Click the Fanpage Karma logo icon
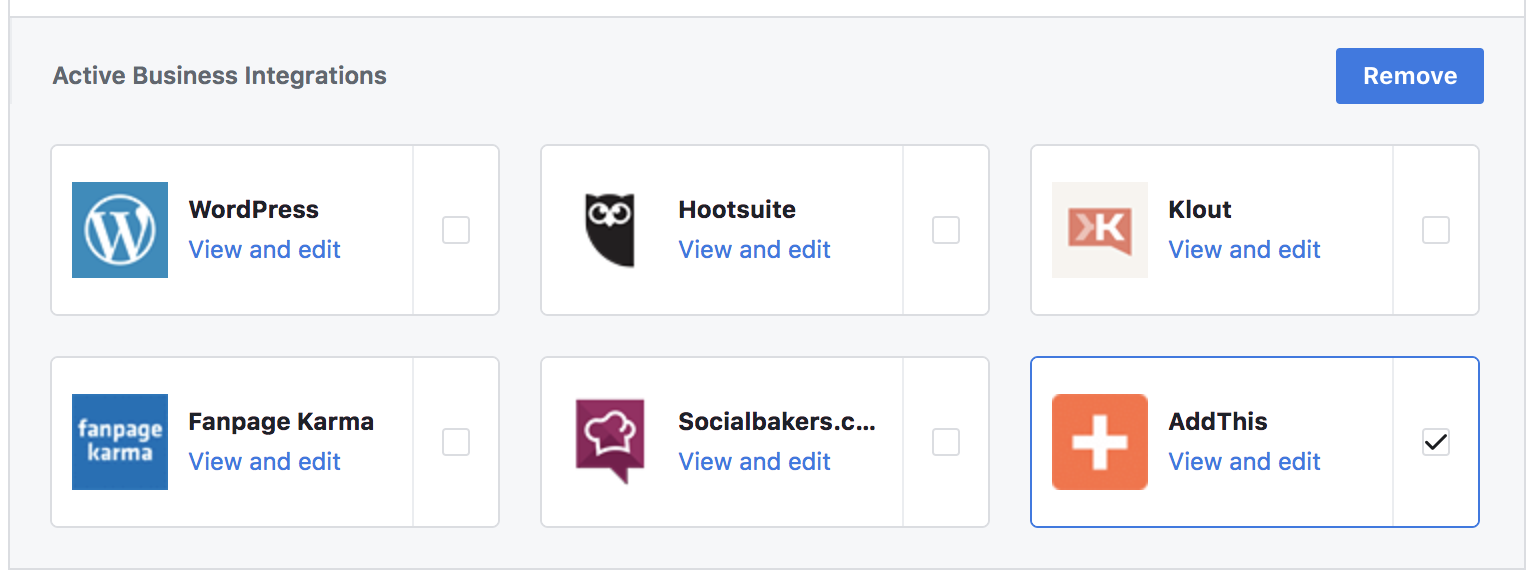The height and width of the screenshot is (582, 1536). click(120, 442)
